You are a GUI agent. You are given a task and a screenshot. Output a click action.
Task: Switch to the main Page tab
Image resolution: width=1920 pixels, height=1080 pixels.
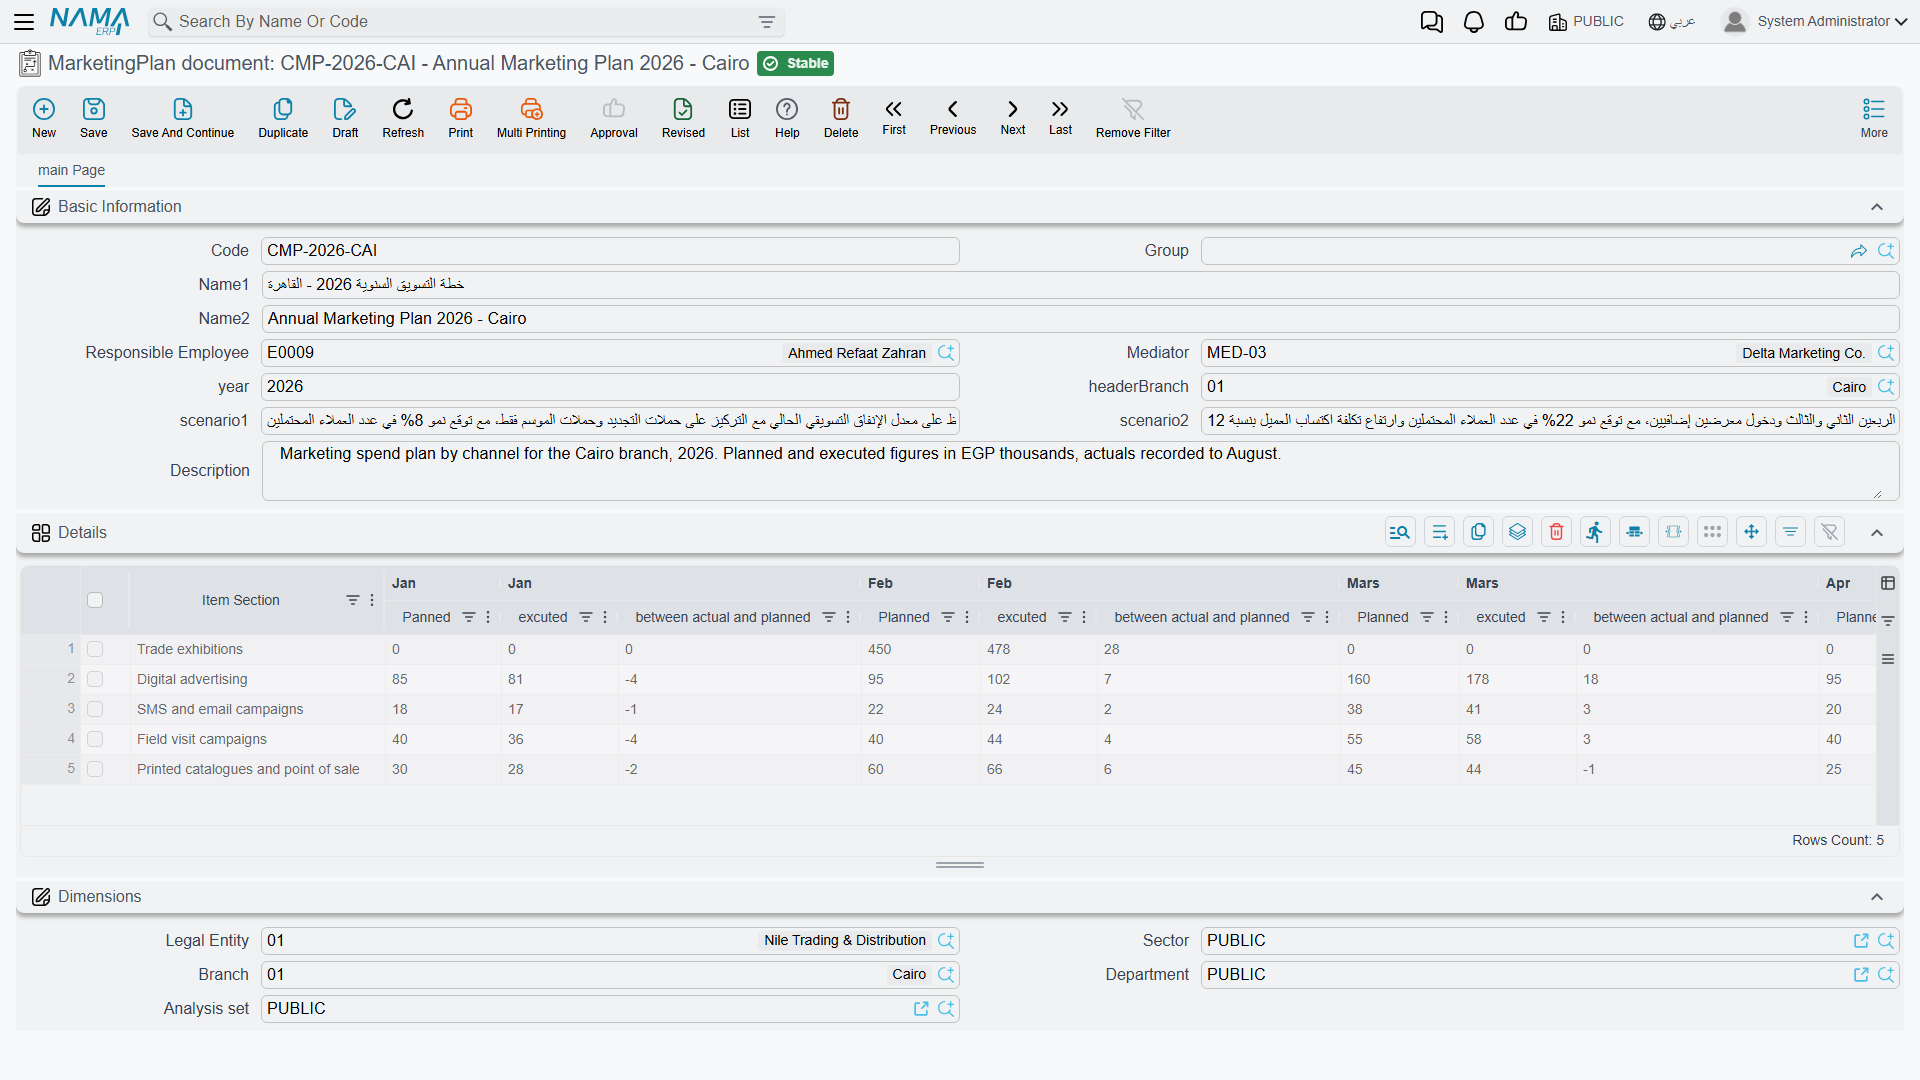(71, 170)
